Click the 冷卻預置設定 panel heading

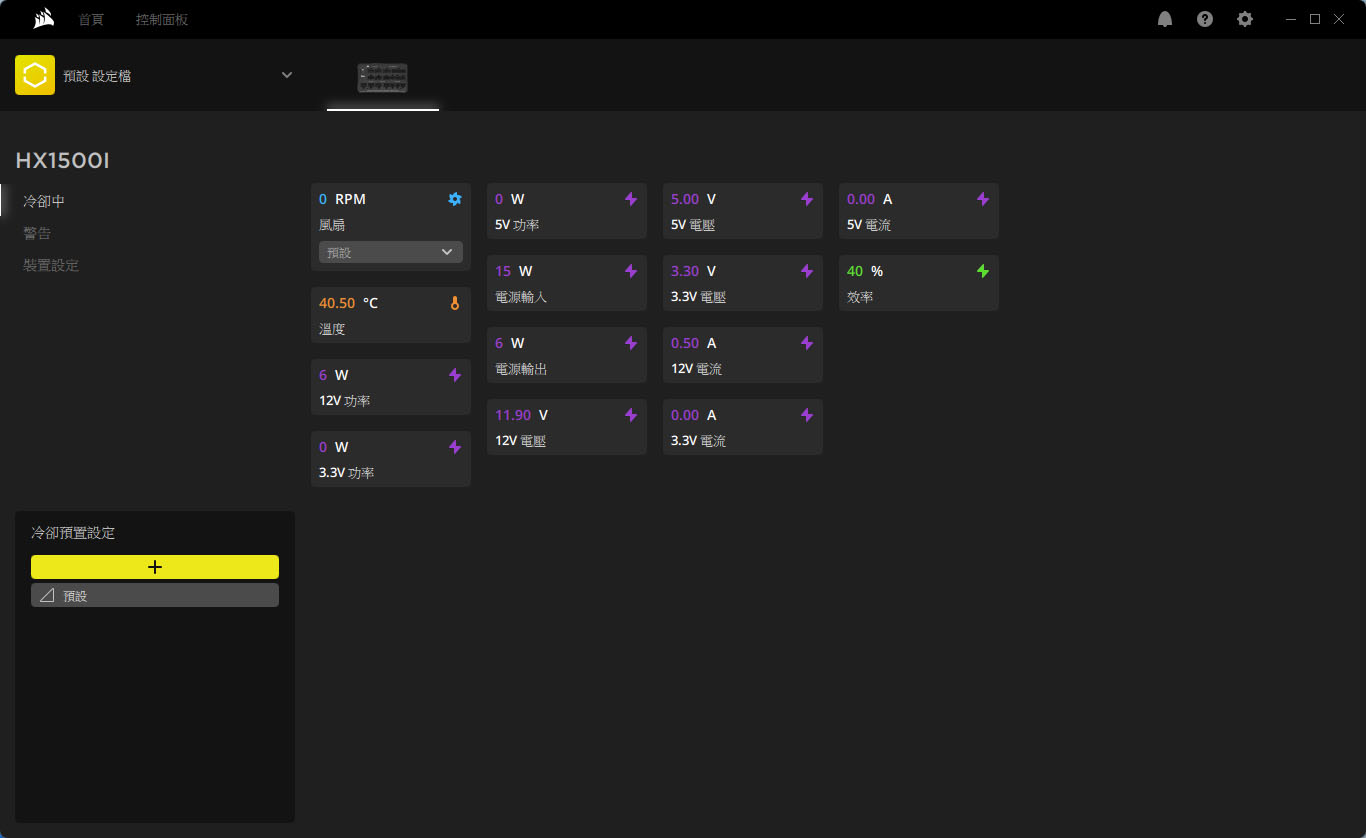click(x=73, y=533)
